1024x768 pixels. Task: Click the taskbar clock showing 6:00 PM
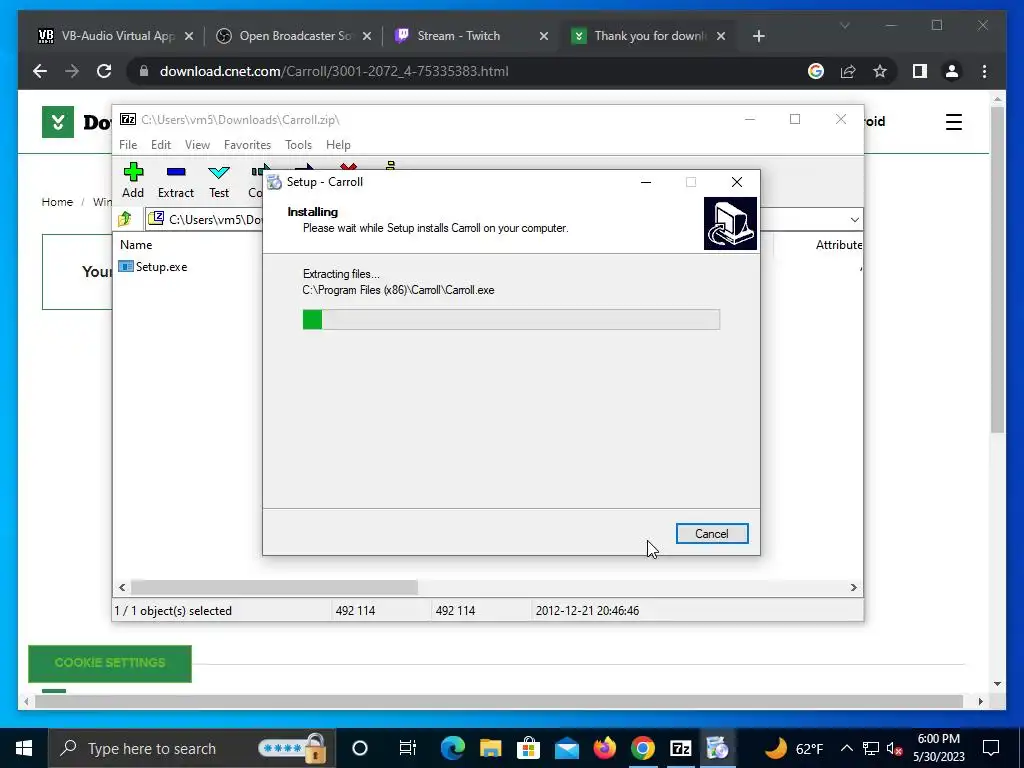coord(938,748)
